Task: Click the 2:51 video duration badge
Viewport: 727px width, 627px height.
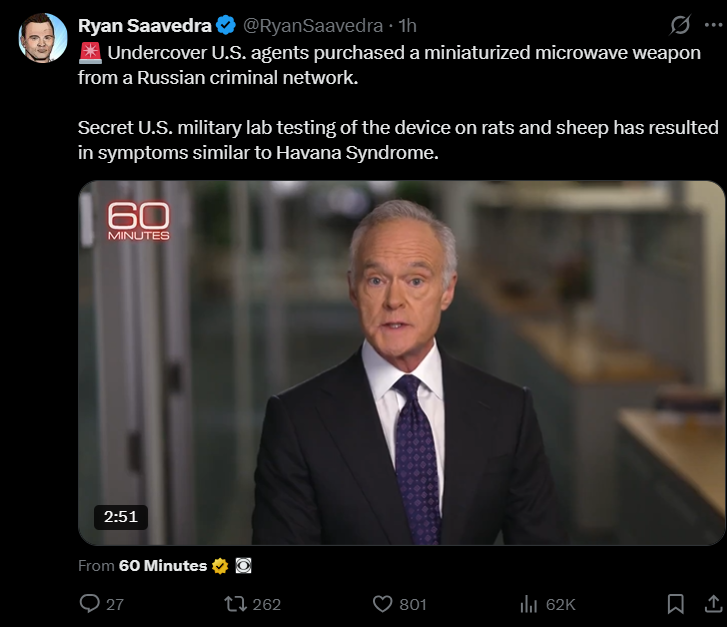Action: [121, 517]
